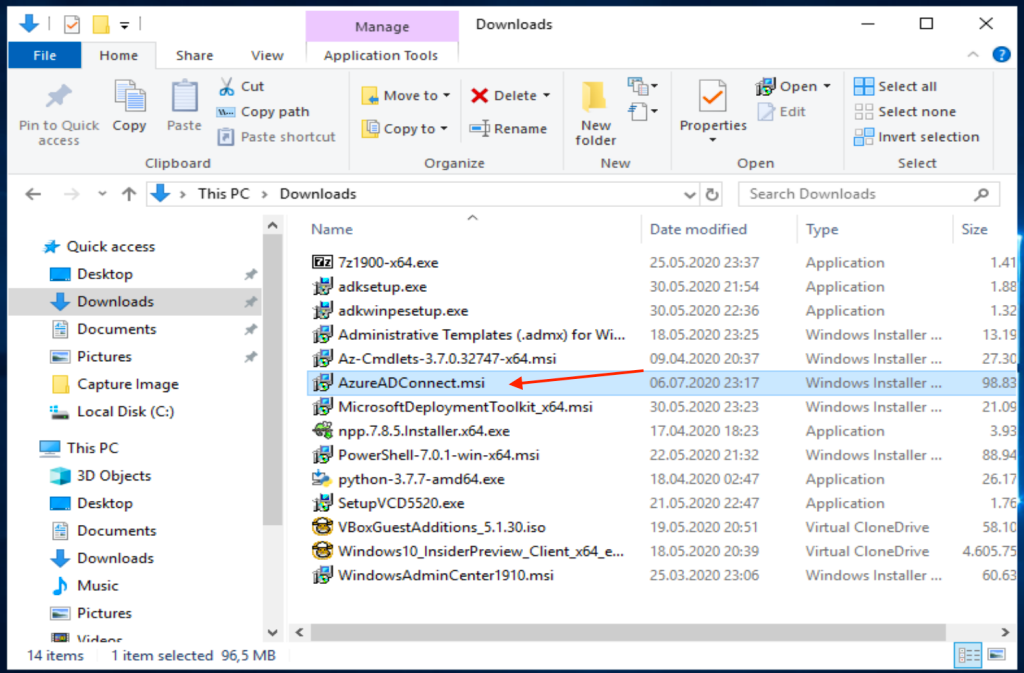1024x673 pixels.
Task: Click the Copy ribbon icon
Action: click(129, 97)
